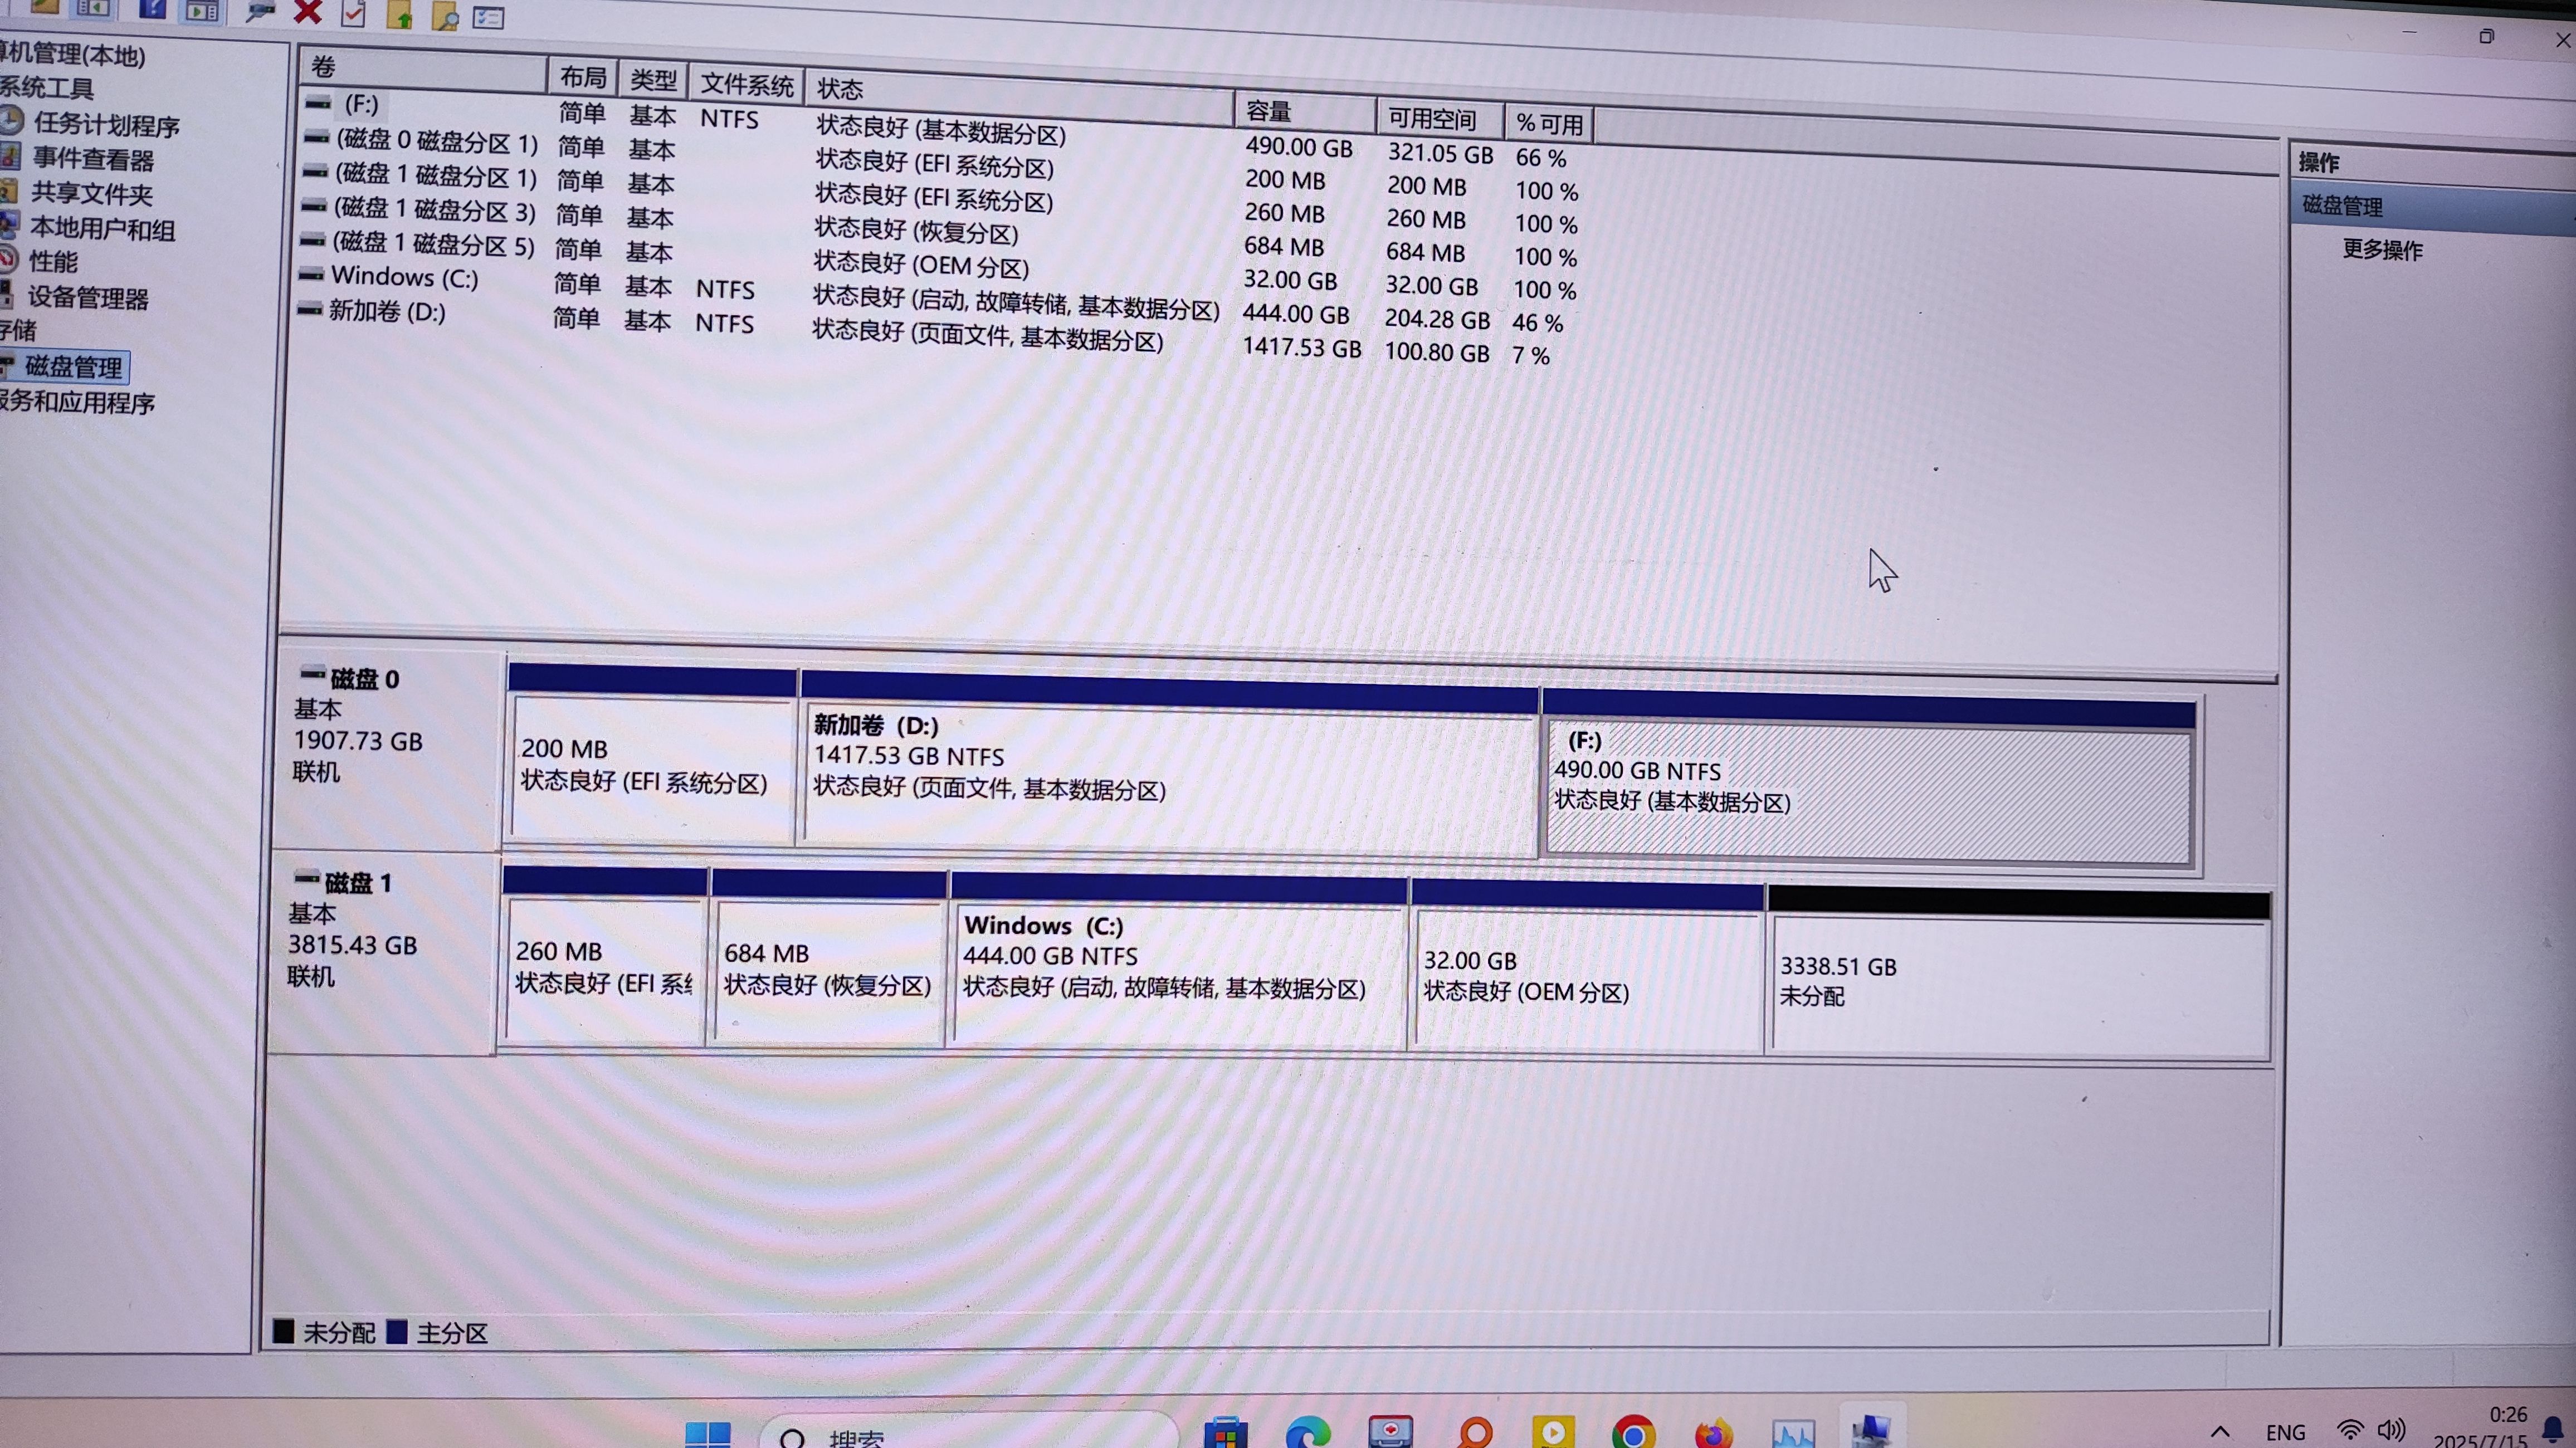The image size is (2576, 1448).
Task: Toggle the show/hide action pane icon
Action: click(202, 11)
